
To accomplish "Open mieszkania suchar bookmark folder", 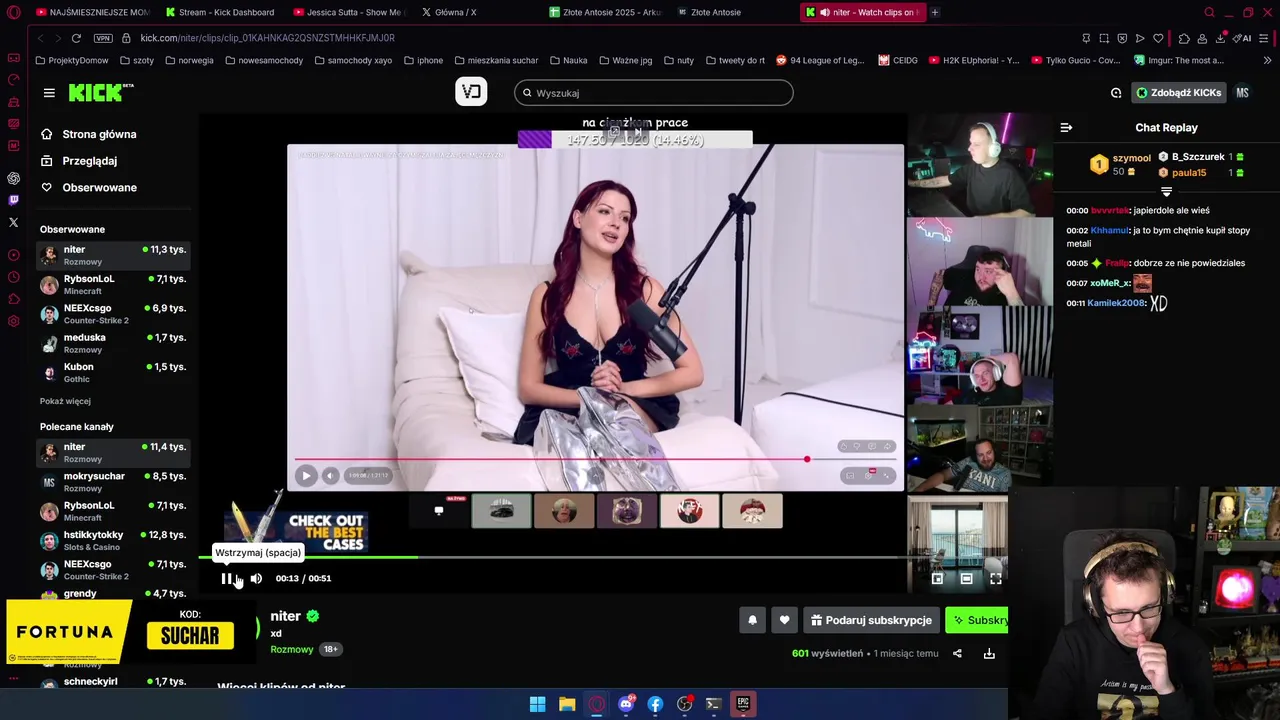I will coord(496,60).
